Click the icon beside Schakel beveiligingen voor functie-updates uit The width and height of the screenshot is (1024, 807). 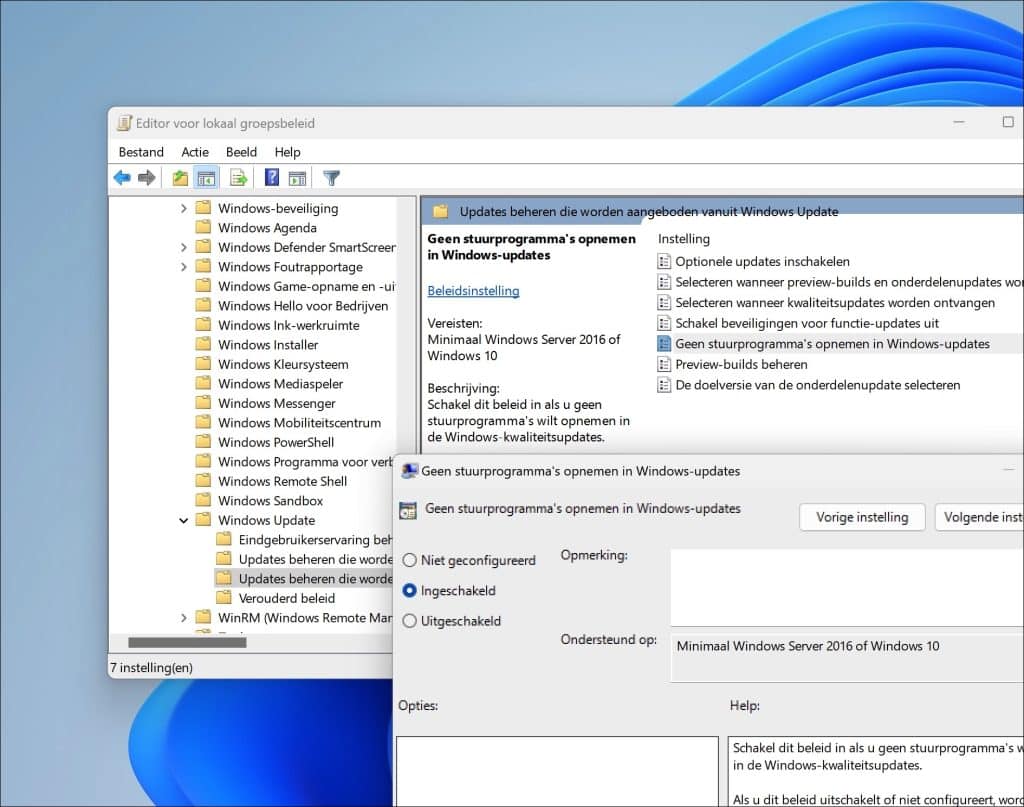click(x=664, y=323)
